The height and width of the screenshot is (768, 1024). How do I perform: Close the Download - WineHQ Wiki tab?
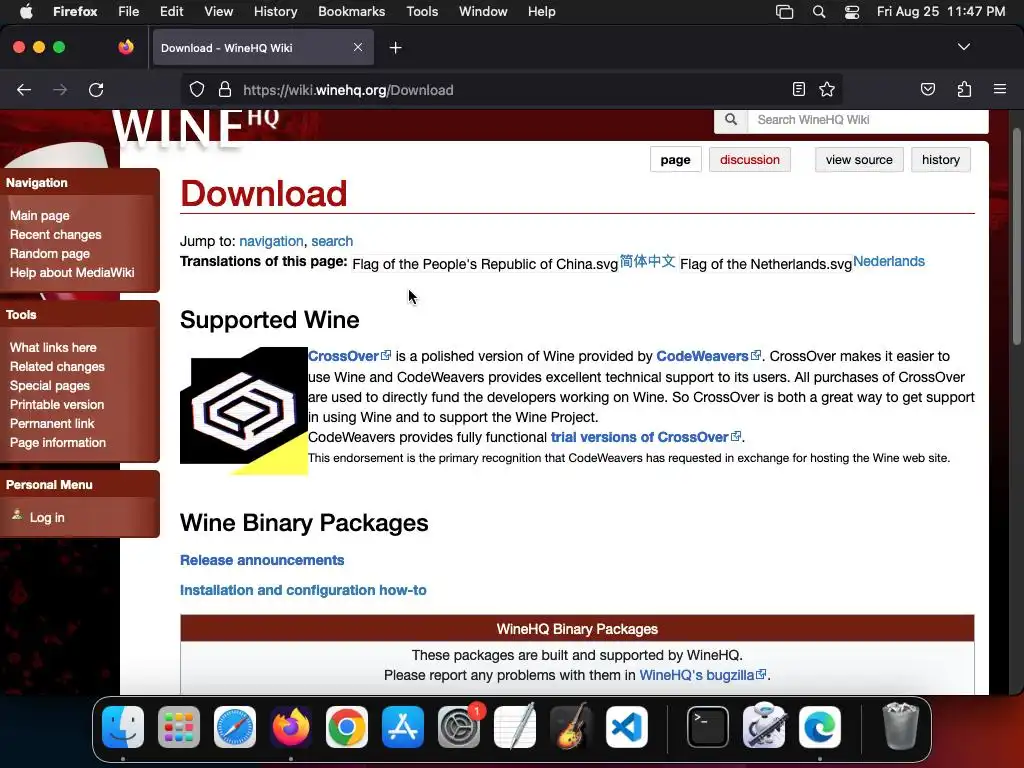coord(358,47)
